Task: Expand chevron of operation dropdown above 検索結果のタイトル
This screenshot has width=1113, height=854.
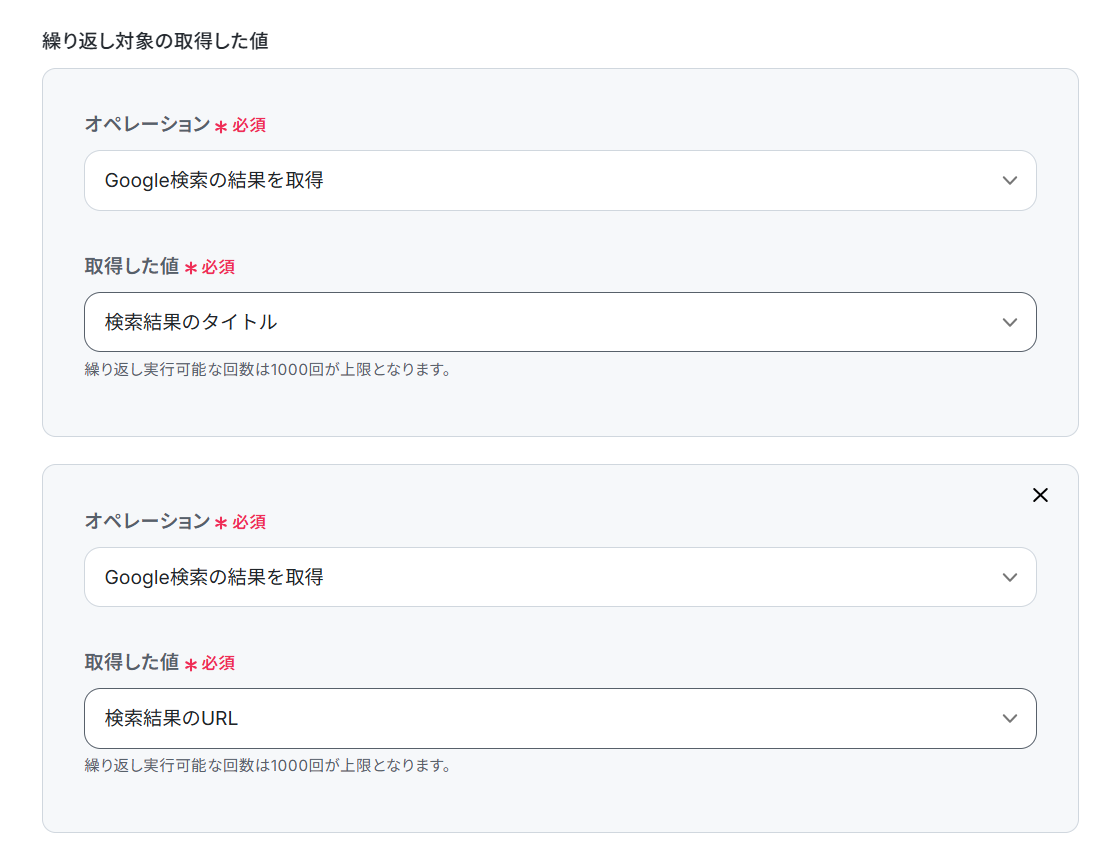Action: click(x=1009, y=180)
